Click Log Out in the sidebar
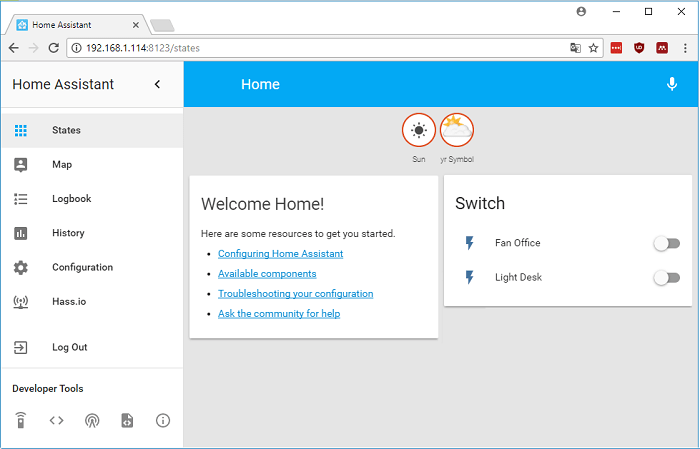Image resolution: width=700 pixels, height=449 pixels. tap(69, 348)
